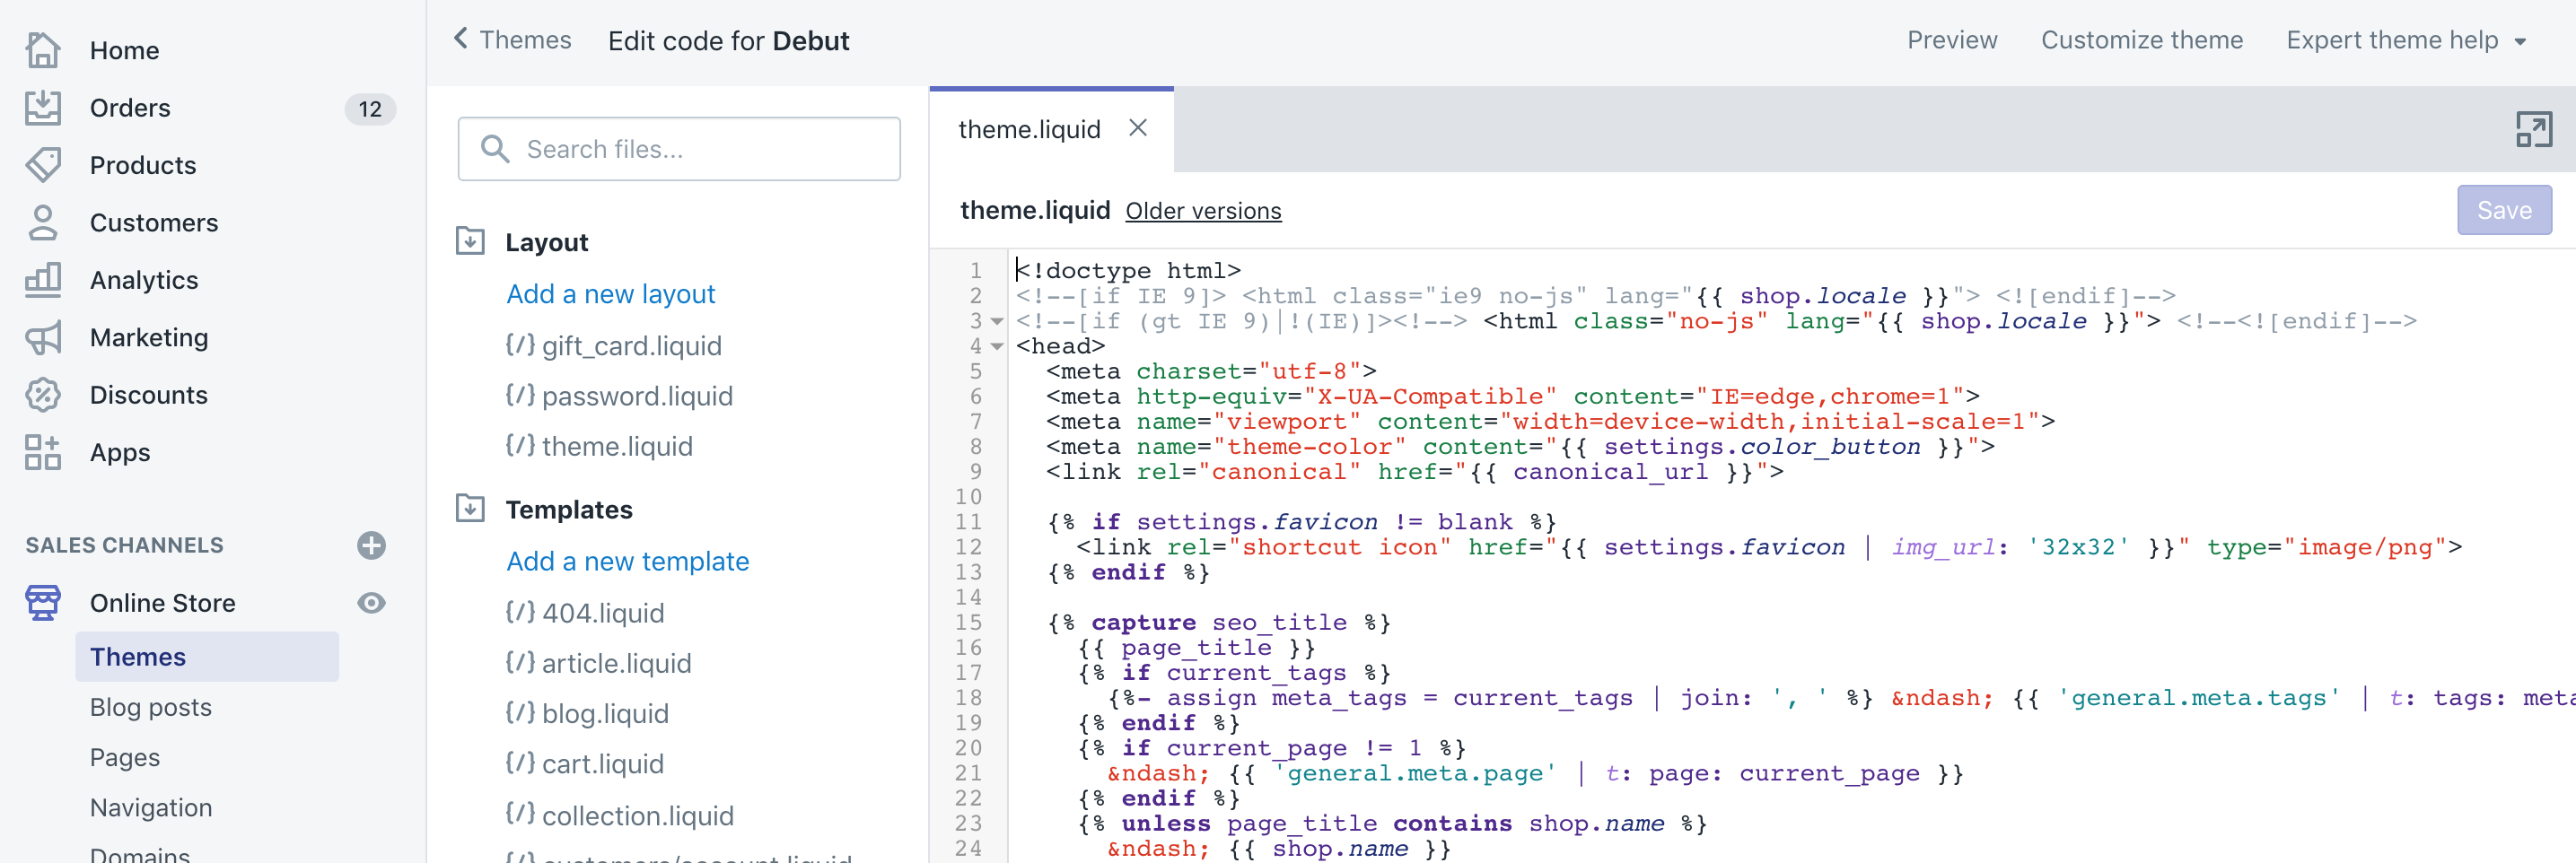
Task: Click Add a new template
Action: click(627, 561)
